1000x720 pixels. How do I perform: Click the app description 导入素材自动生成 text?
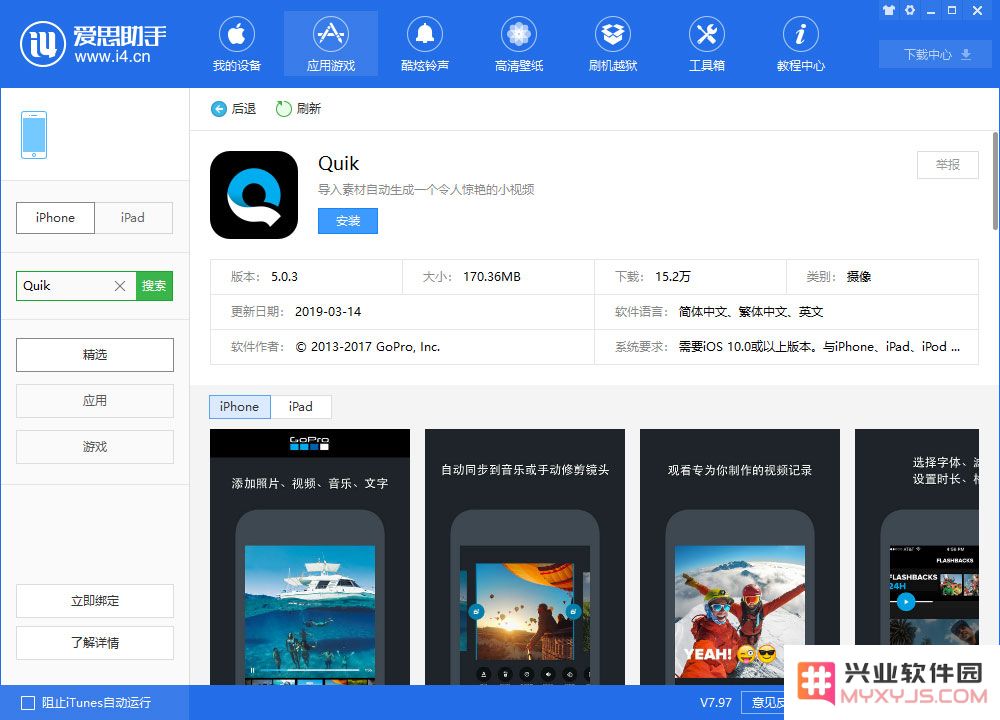tap(426, 189)
